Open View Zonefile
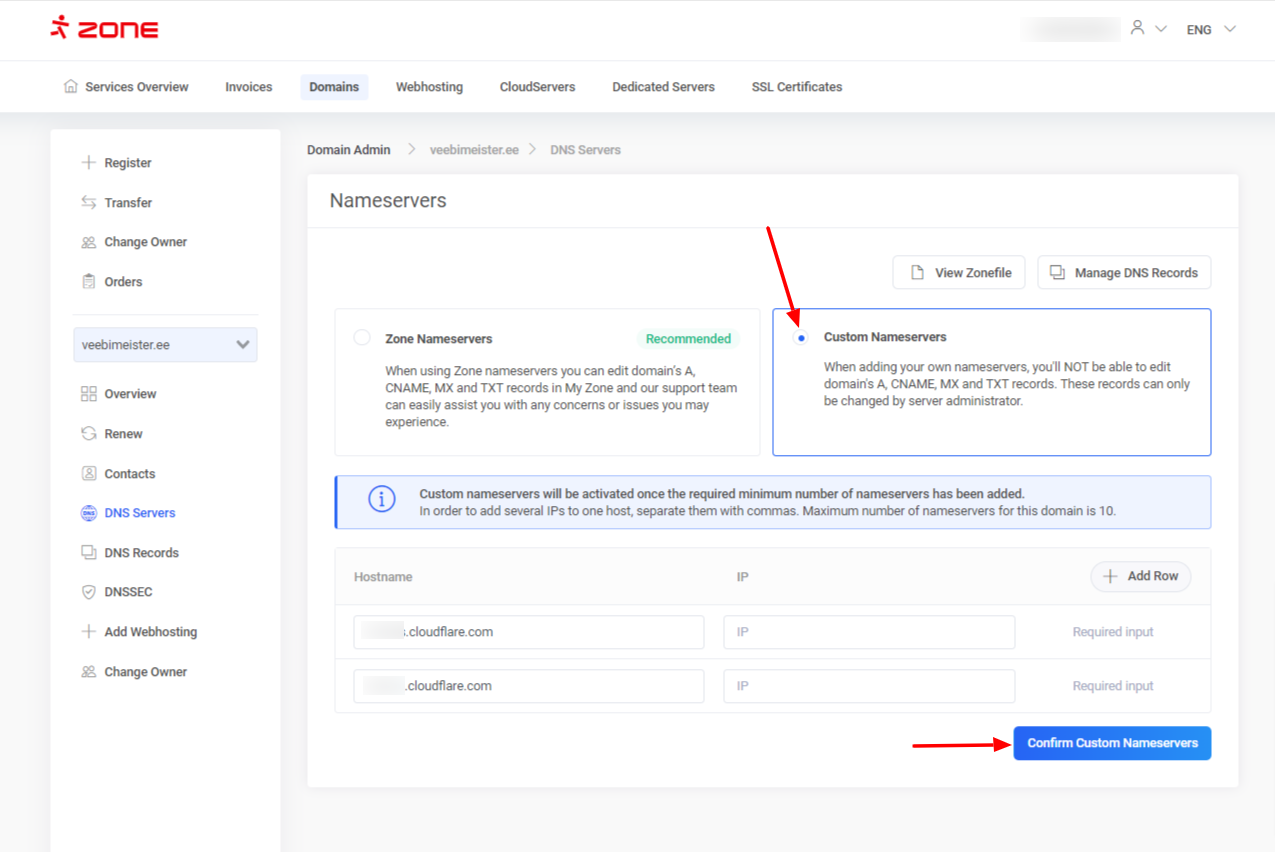The height and width of the screenshot is (852, 1275). 959,272
